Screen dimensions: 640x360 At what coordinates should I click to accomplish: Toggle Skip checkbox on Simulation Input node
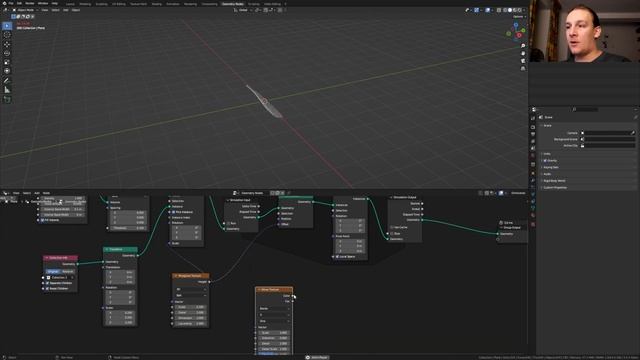coord(229,223)
